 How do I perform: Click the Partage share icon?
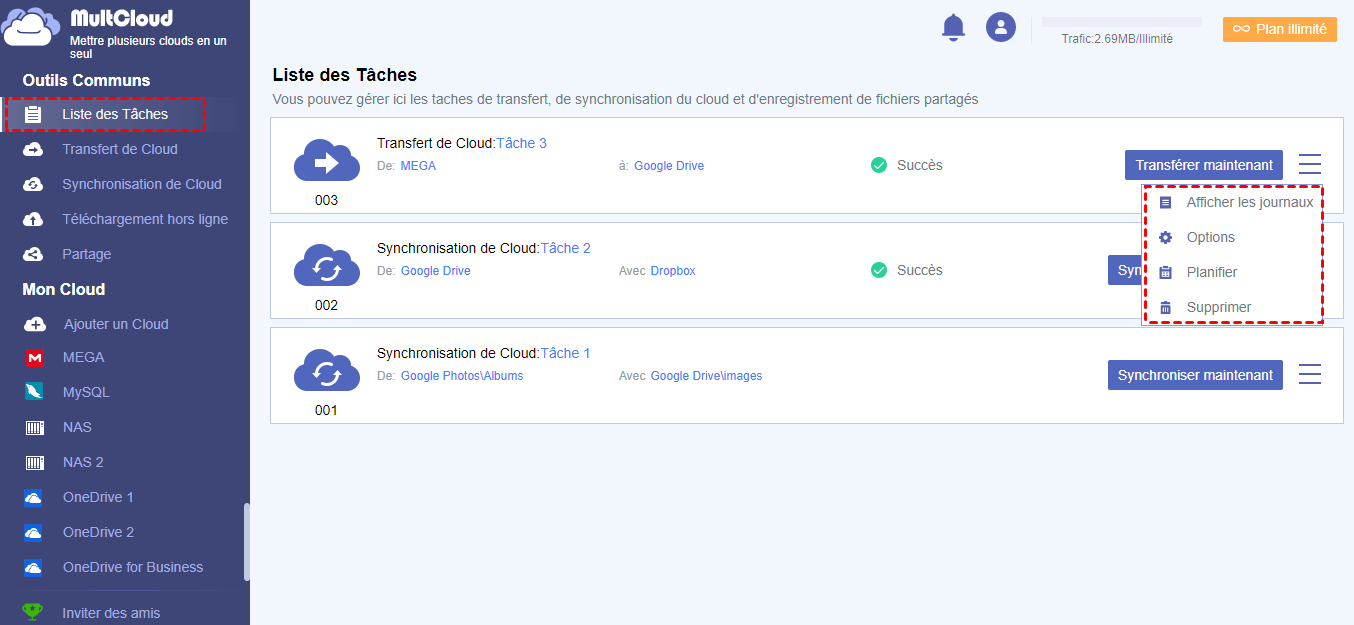tap(34, 255)
